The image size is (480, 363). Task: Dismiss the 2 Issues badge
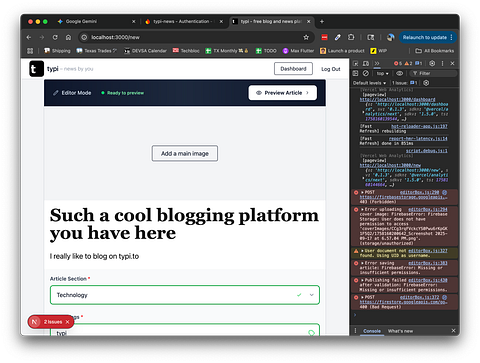tap(67, 322)
